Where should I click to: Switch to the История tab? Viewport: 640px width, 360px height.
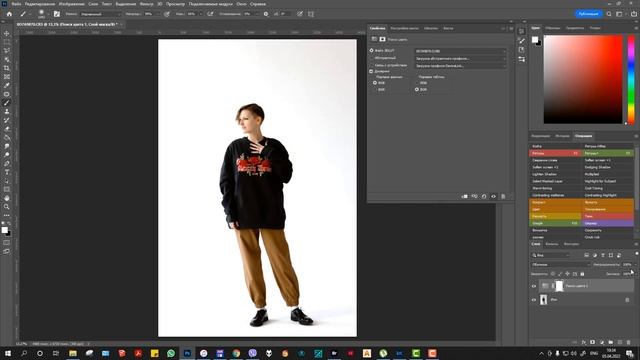pos(562,136)
